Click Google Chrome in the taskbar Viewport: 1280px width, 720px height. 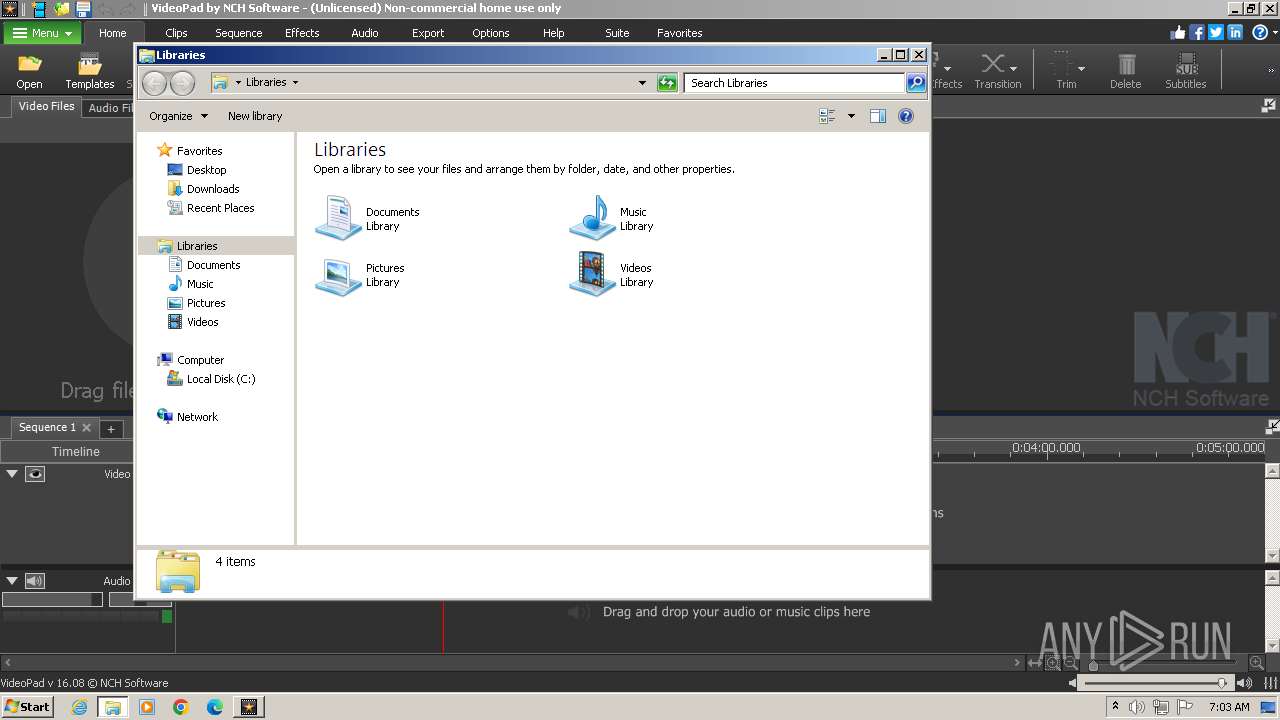click(x=181, y=707)
